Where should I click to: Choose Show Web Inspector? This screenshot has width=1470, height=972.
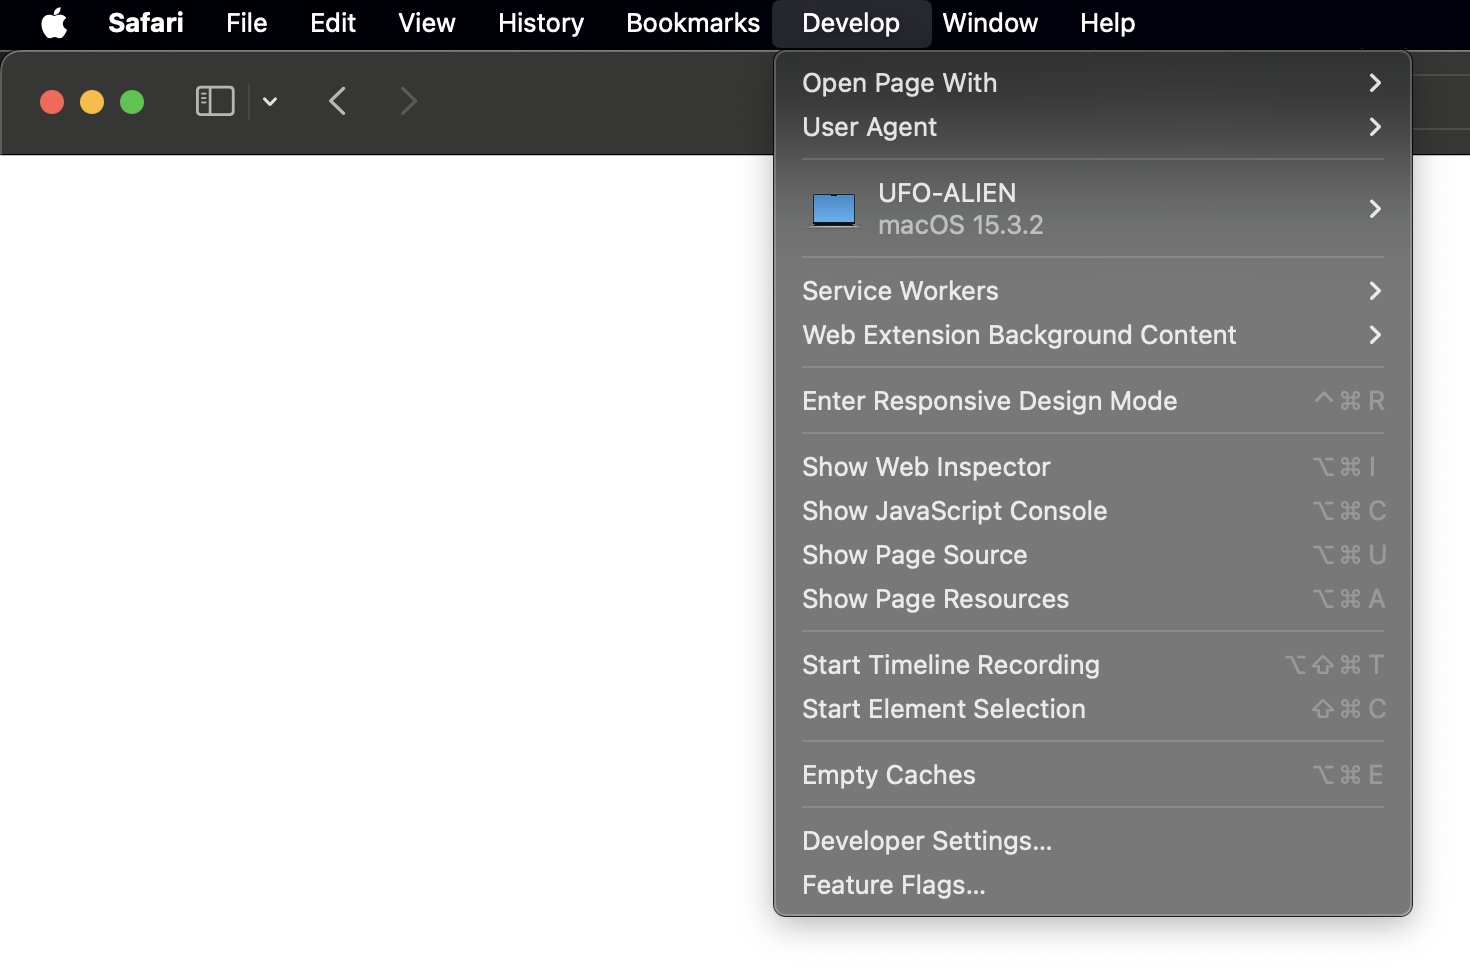[1093, 467]
